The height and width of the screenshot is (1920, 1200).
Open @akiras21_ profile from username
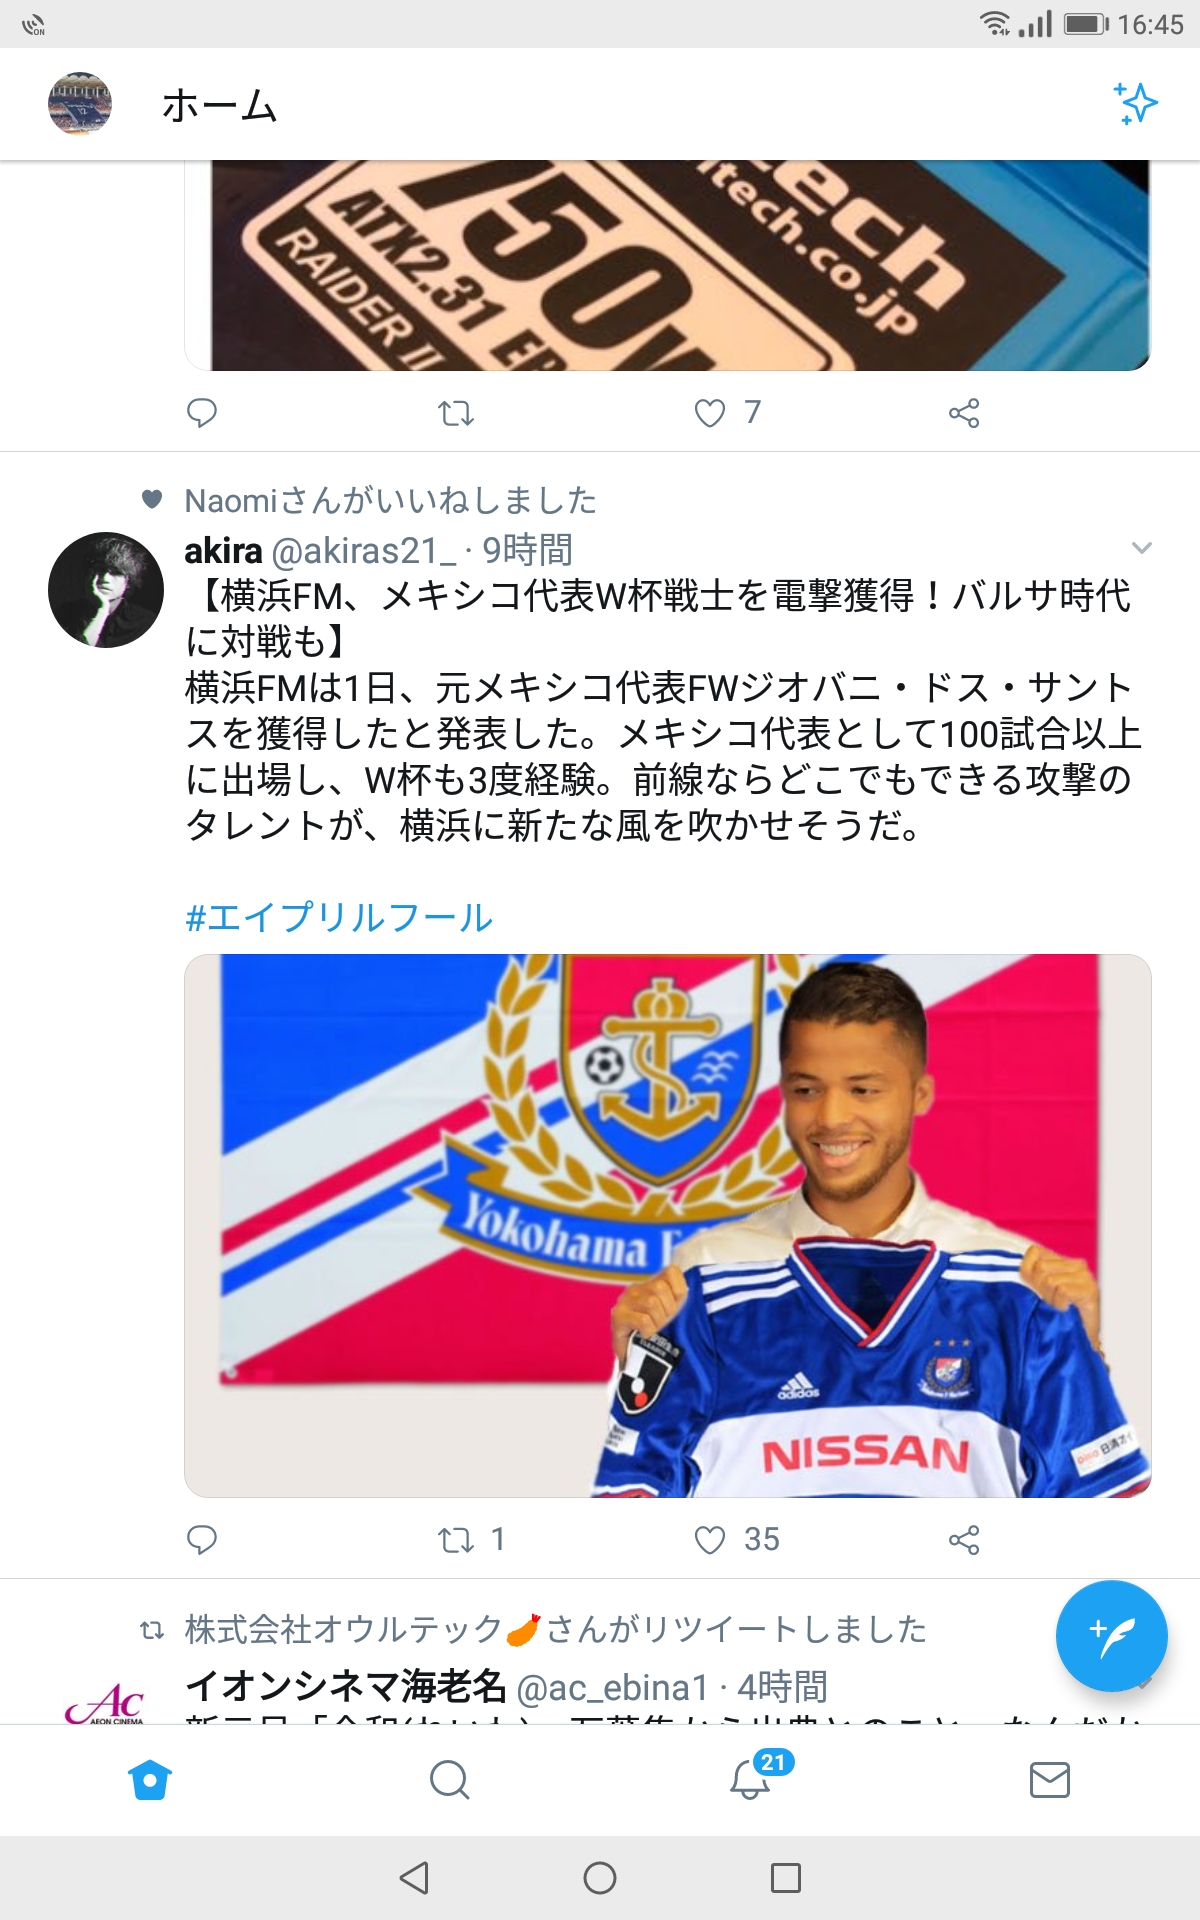point(364,550)
